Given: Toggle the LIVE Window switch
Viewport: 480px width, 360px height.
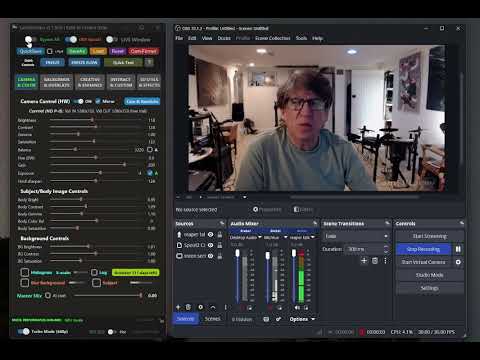Looking at the screenshot, I should [x=112, y=39].
